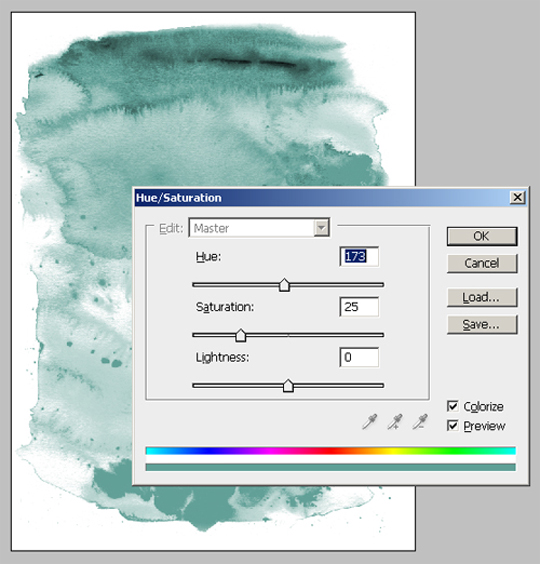Click the Load... button
Viewport: 540px width, 564px height.
[482, 297]
